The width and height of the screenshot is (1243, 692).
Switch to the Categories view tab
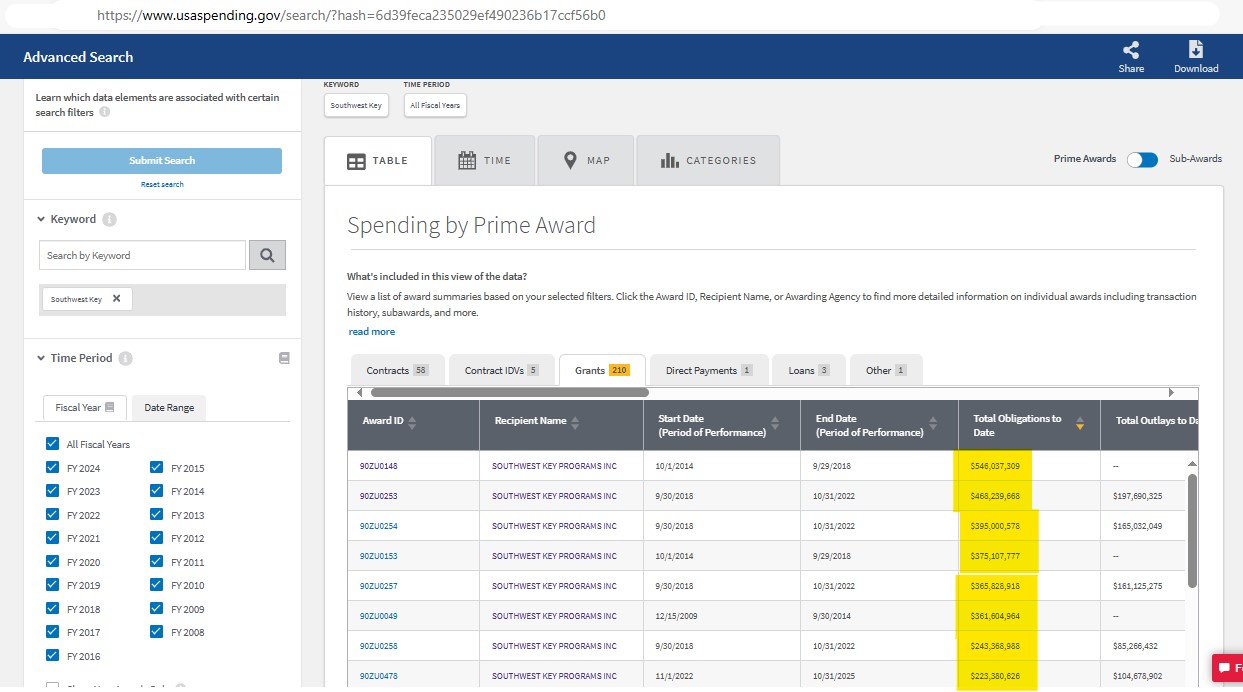click(x=708, y=161)
